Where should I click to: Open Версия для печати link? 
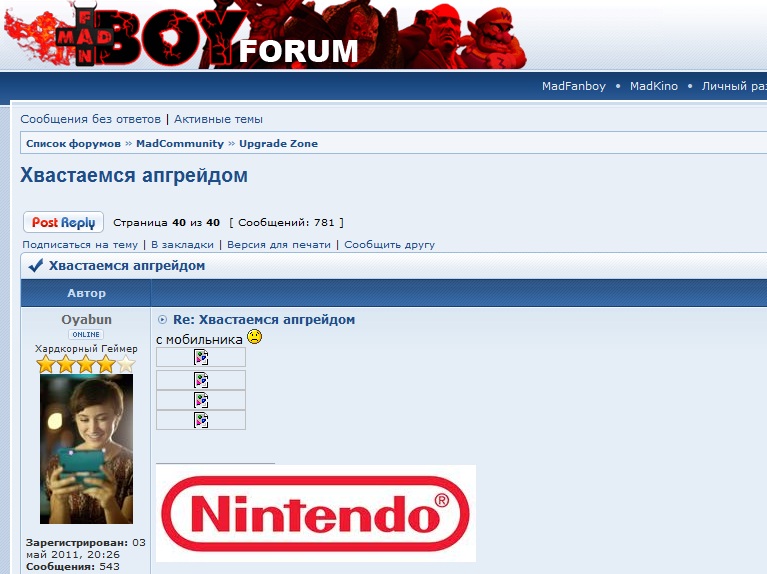pos(279,244)
